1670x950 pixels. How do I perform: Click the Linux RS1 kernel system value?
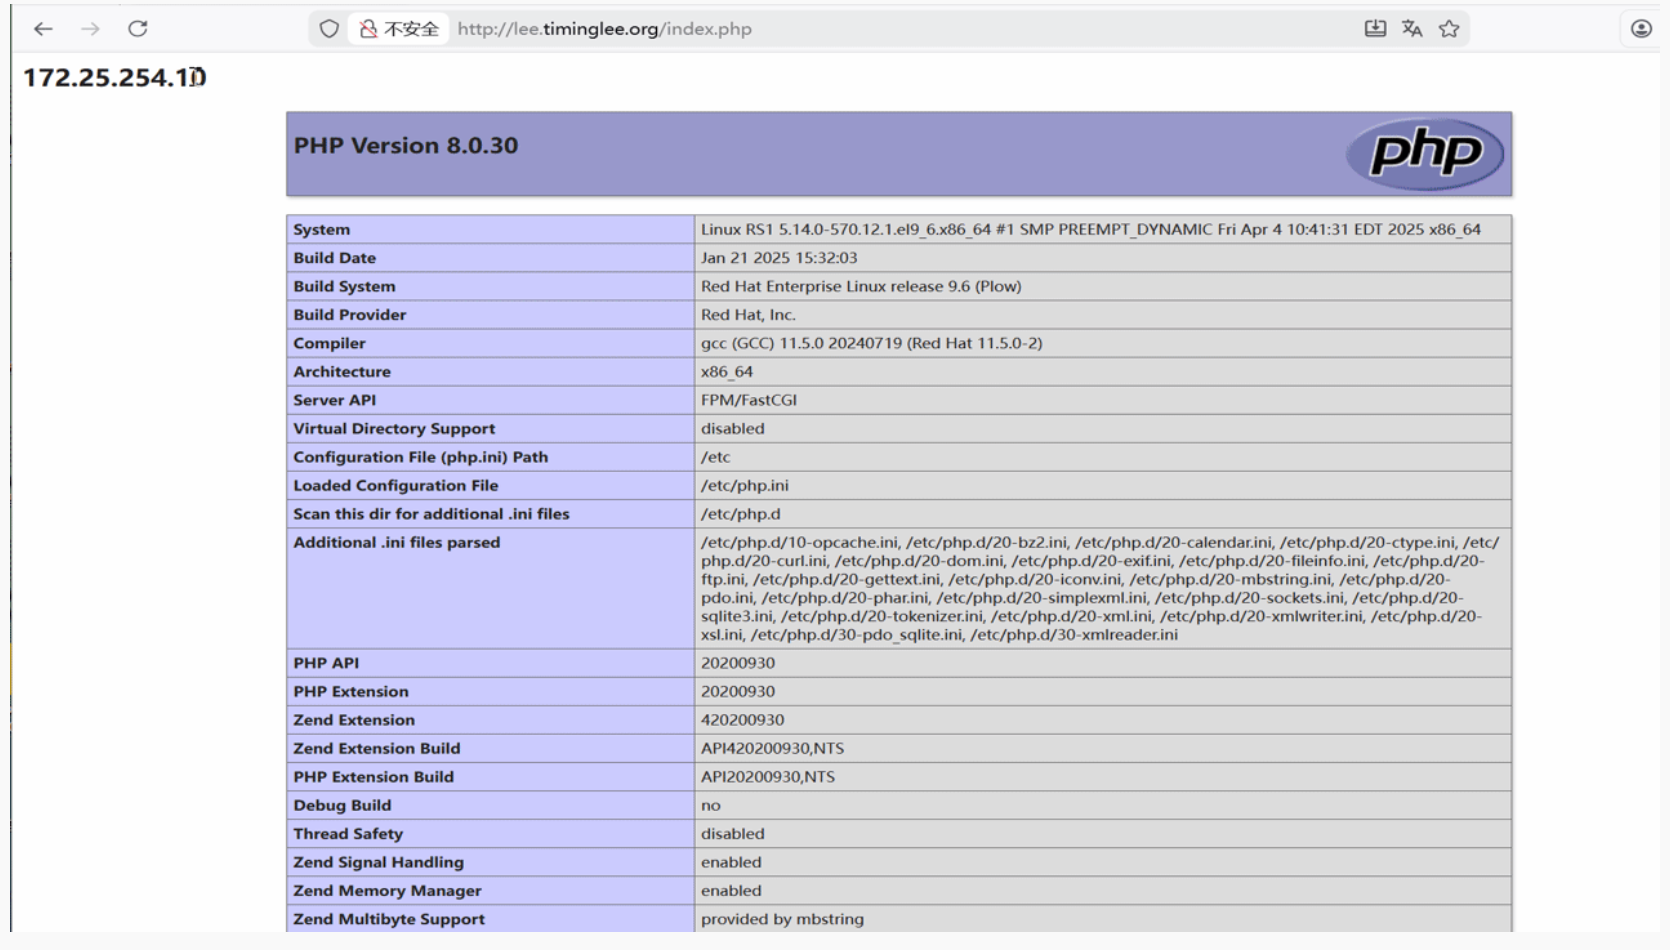click(x=1091, y=230)
